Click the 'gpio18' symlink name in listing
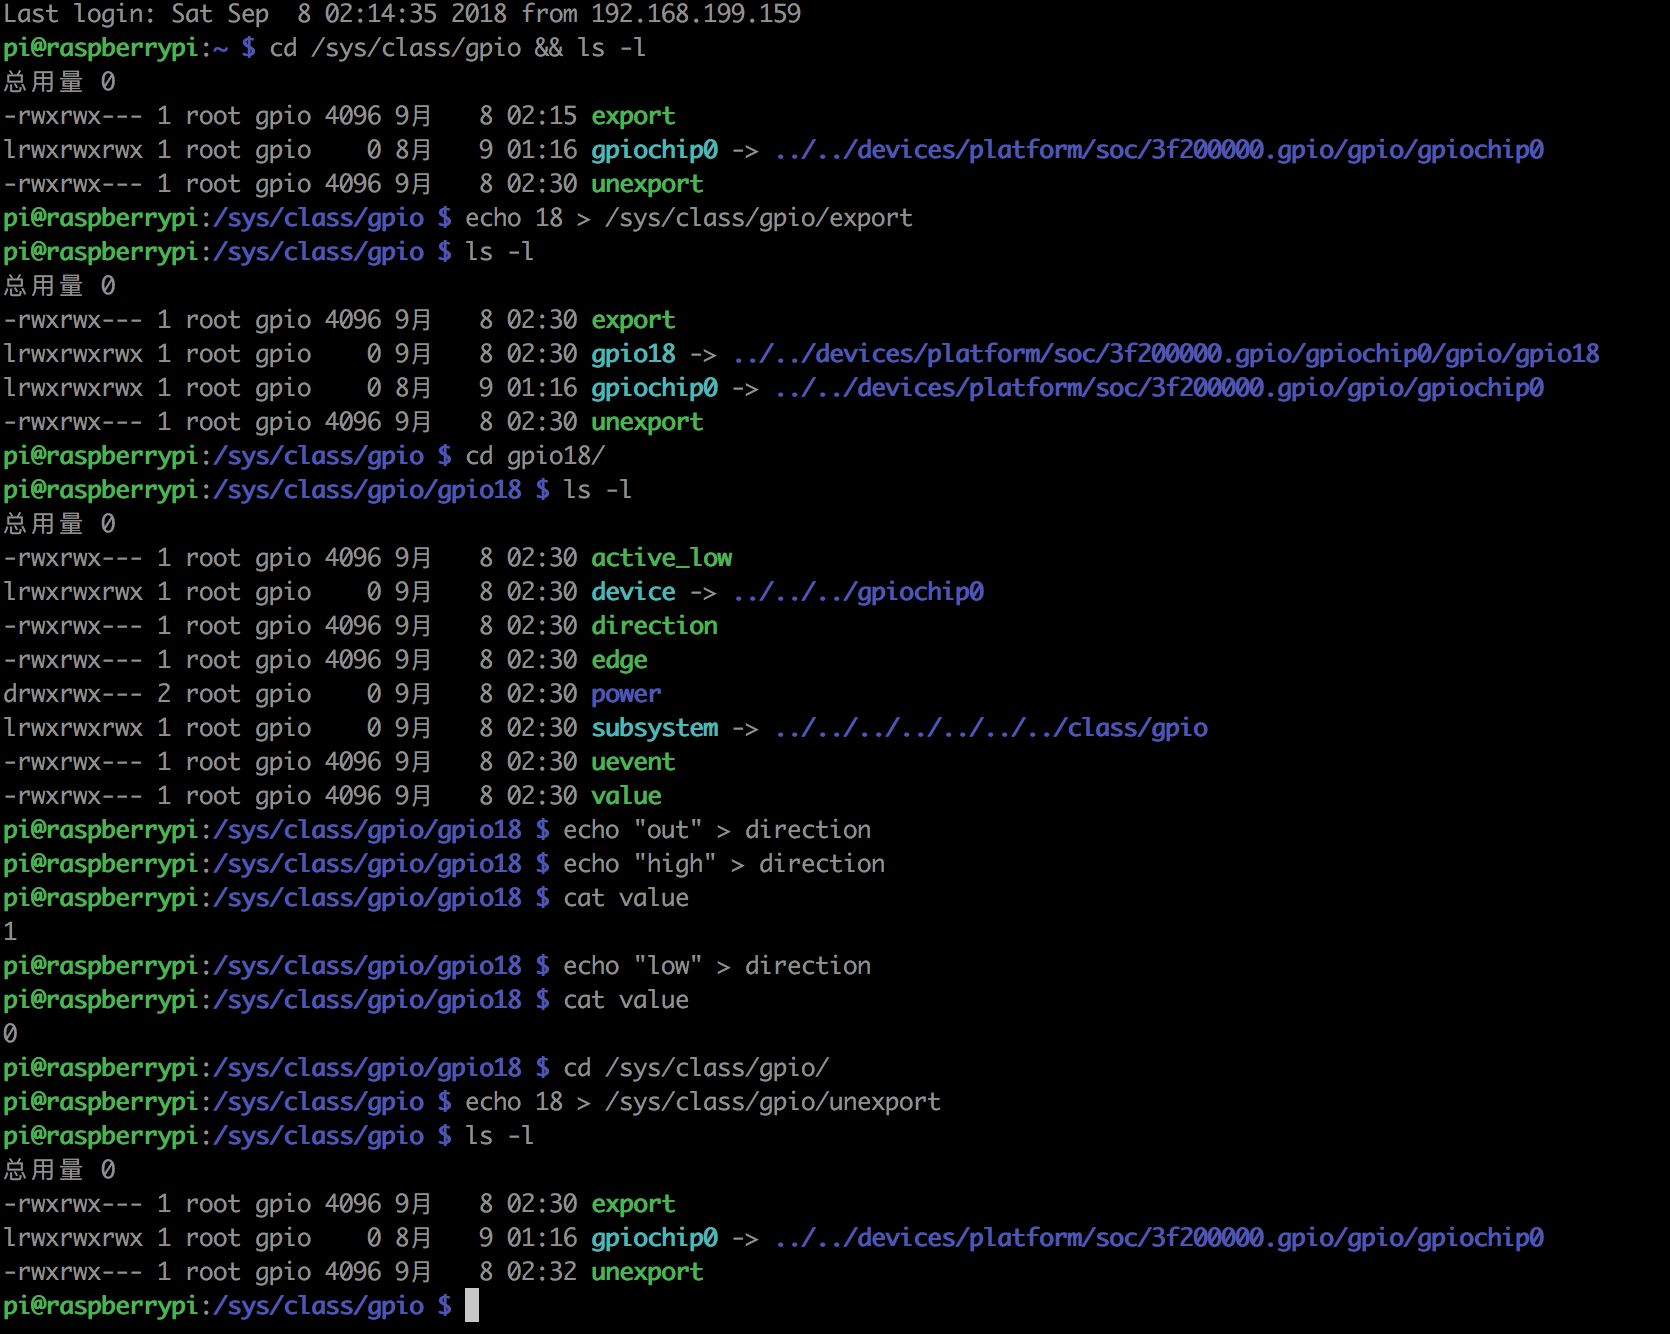Viewport: 1670px width, 1334px height. coord(633,354)
